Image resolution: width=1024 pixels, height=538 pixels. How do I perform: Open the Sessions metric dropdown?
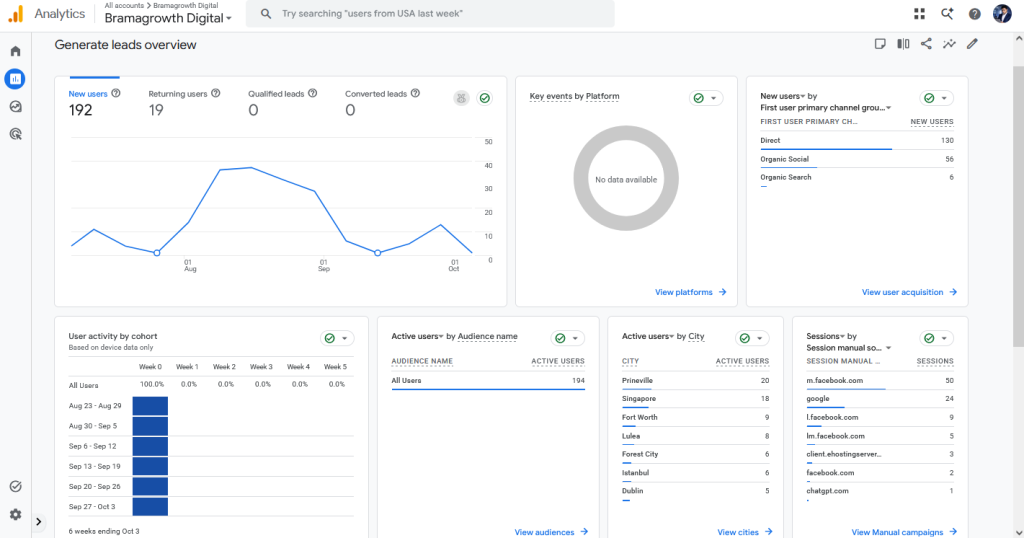825,336
